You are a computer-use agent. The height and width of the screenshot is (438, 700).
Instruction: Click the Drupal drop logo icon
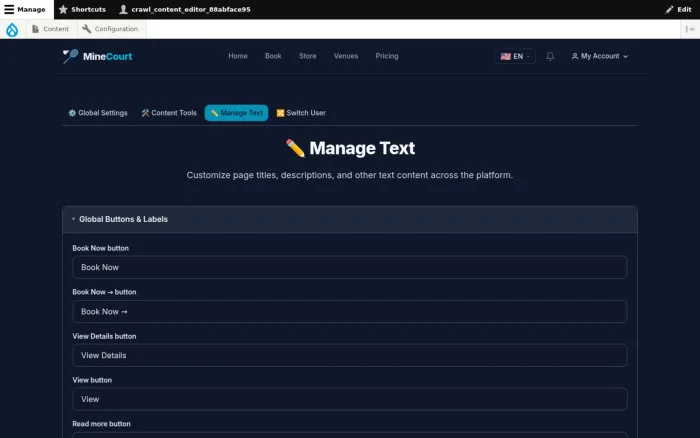coord(12,29)
